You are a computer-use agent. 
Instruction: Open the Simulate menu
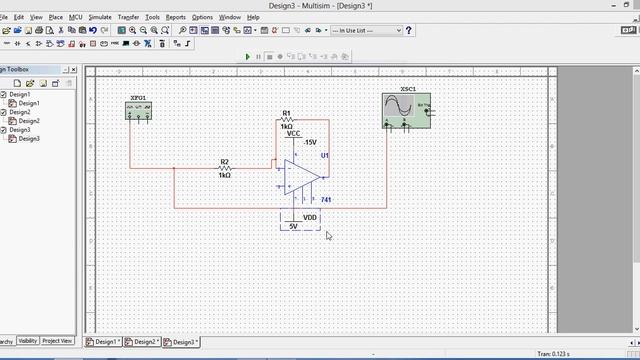coord(100,17)
